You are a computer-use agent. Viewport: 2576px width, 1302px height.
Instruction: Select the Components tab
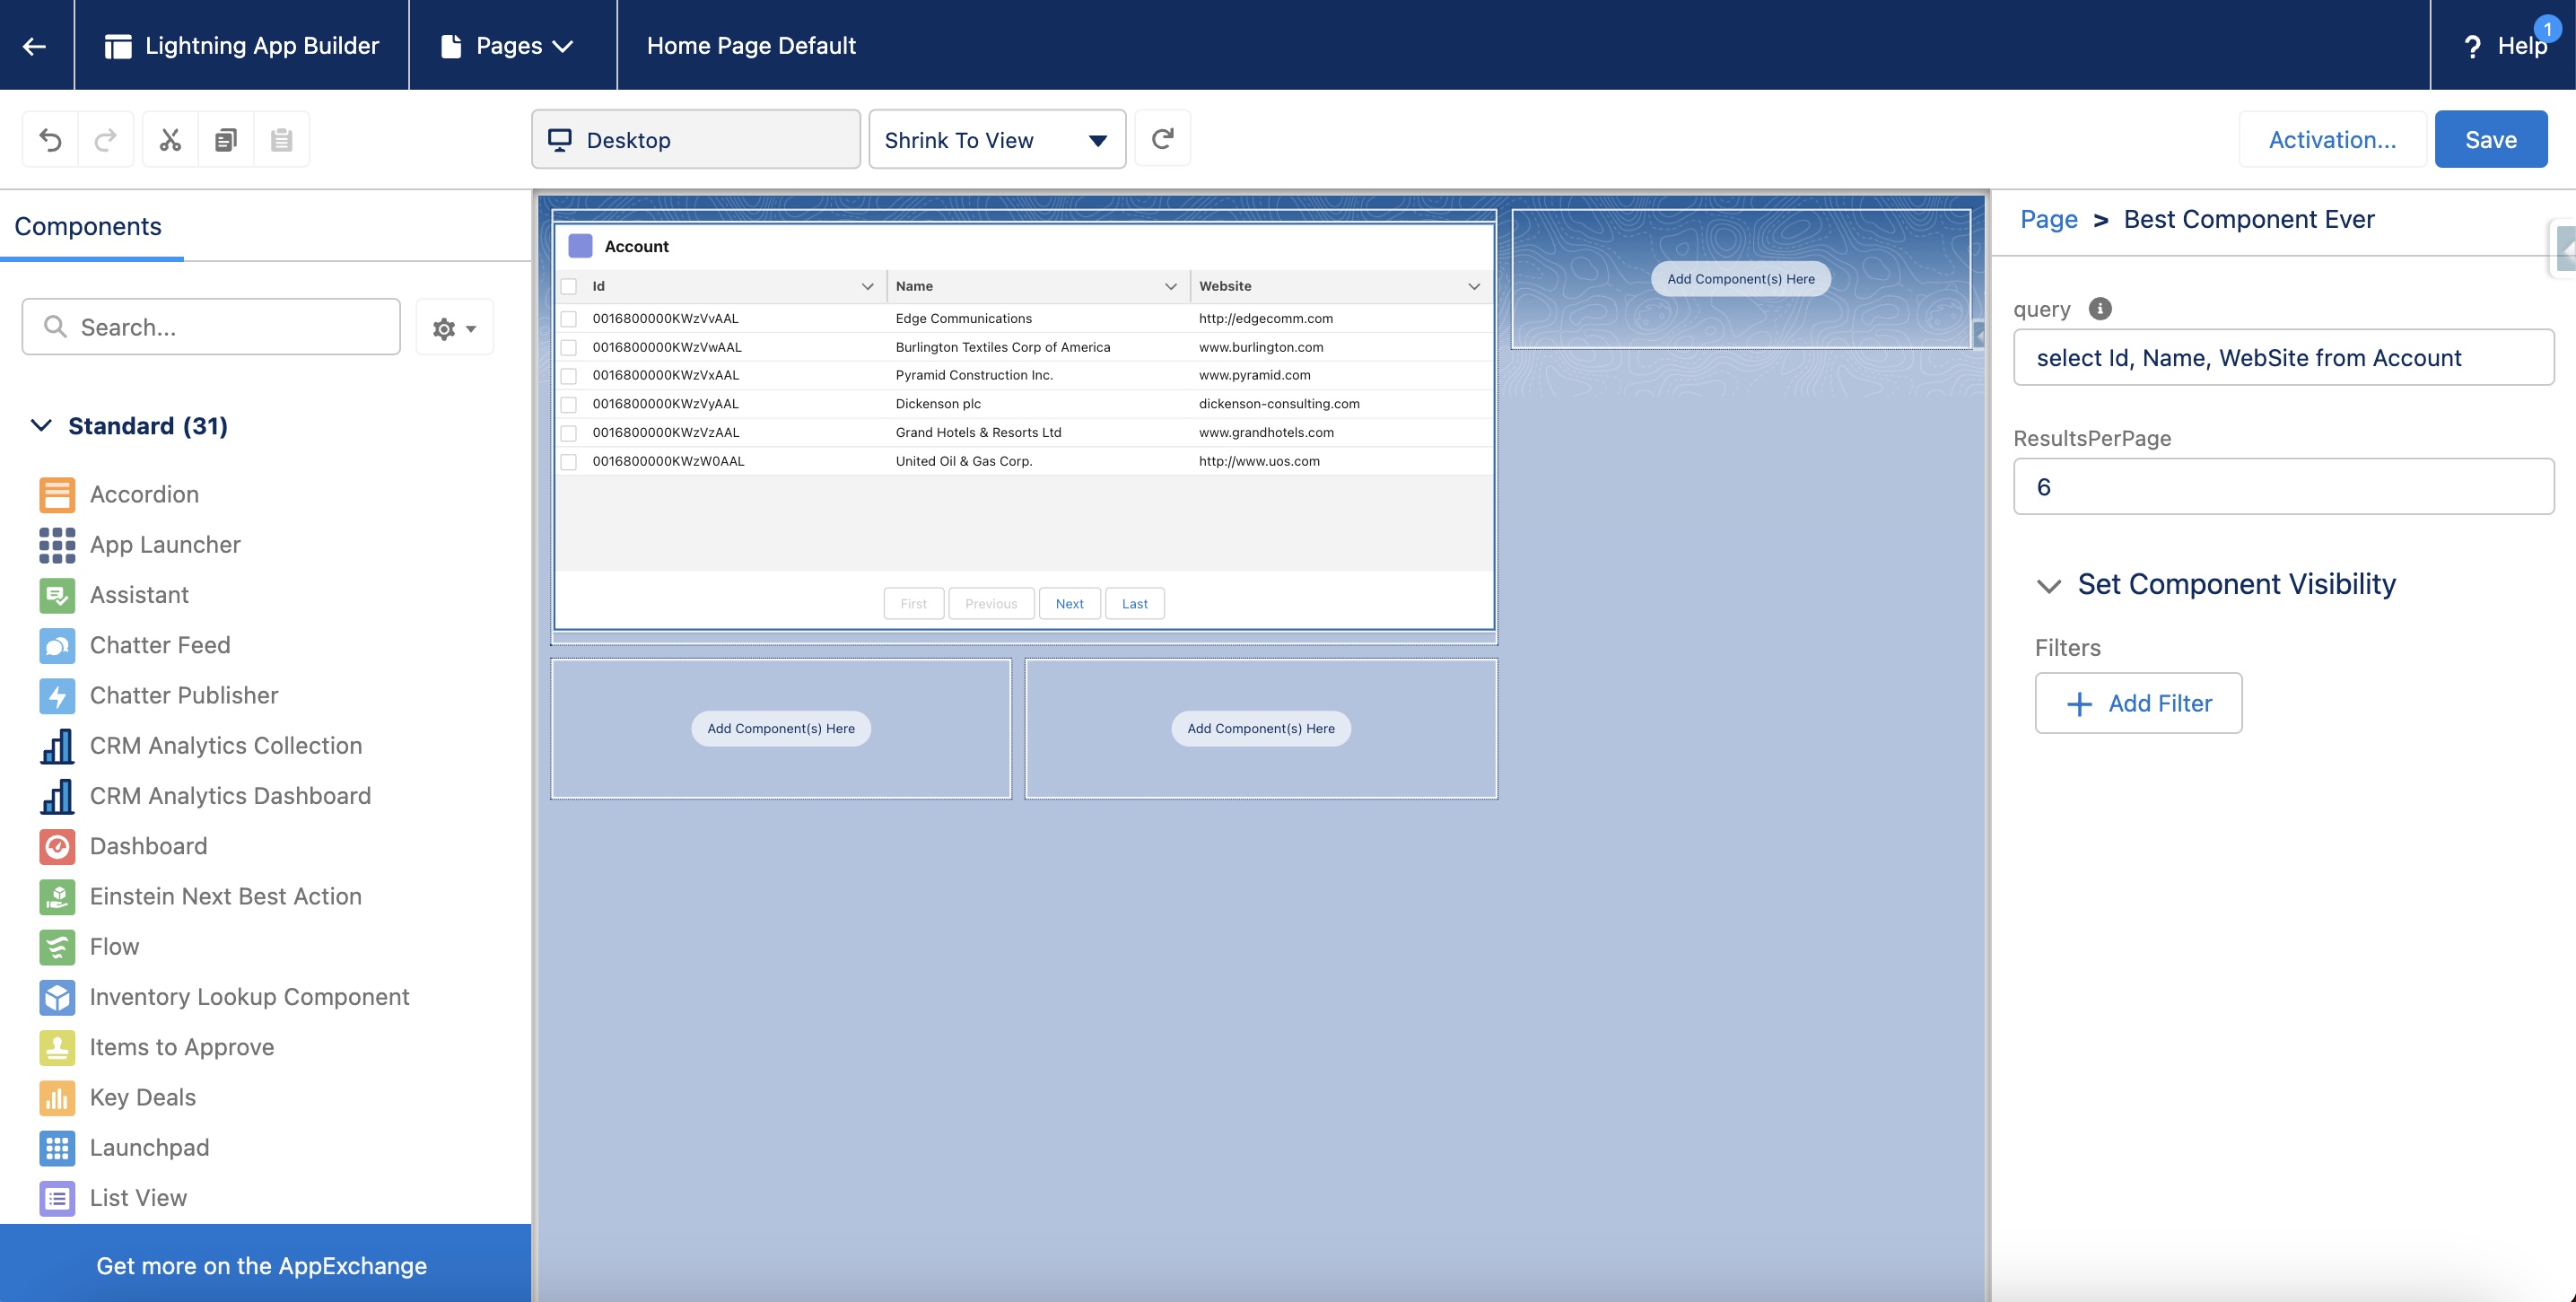pos(88,226)
